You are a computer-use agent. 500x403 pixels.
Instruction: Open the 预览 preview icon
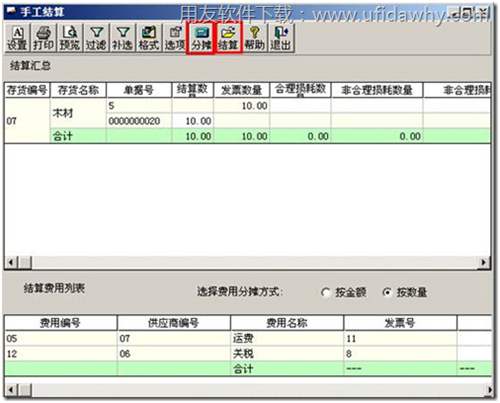point(70,38)
